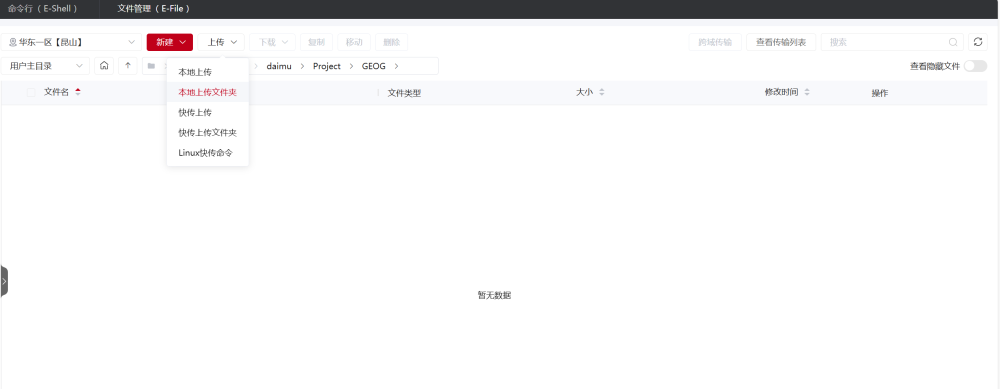Viewport: 1000px width, 389px height.
Task: Sort by modified time arrows
Action: (807, 92)
